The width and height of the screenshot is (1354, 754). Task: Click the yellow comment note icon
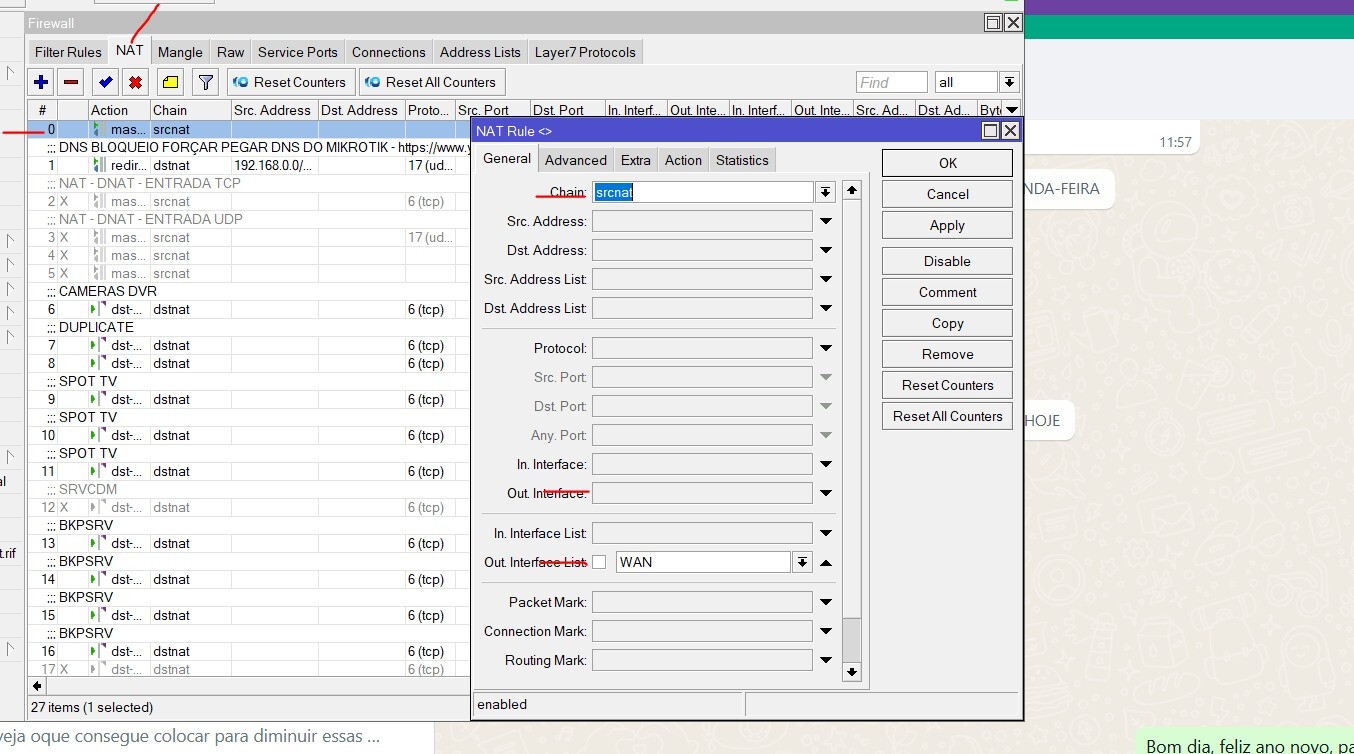pyautogui.click(x=170, y=82)
